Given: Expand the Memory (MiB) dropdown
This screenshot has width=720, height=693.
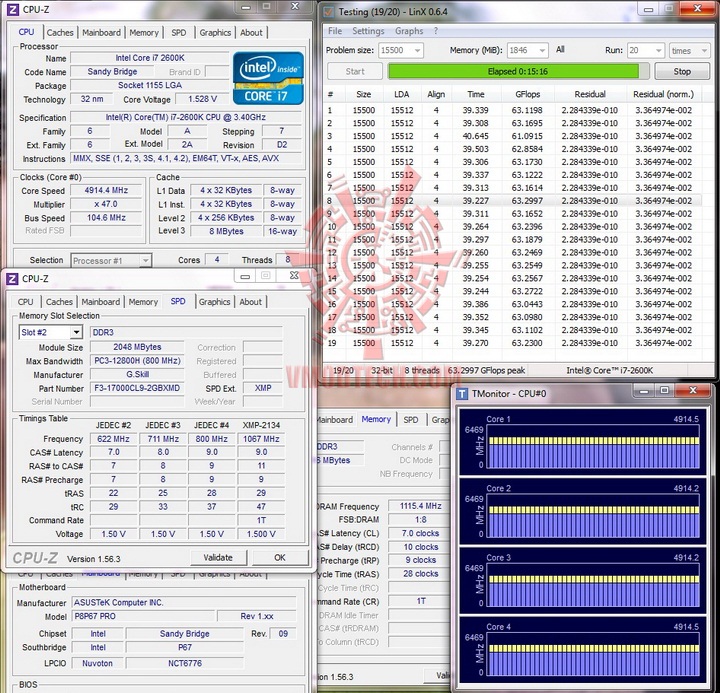Looking at the screenshot, I should coord(542,51).
